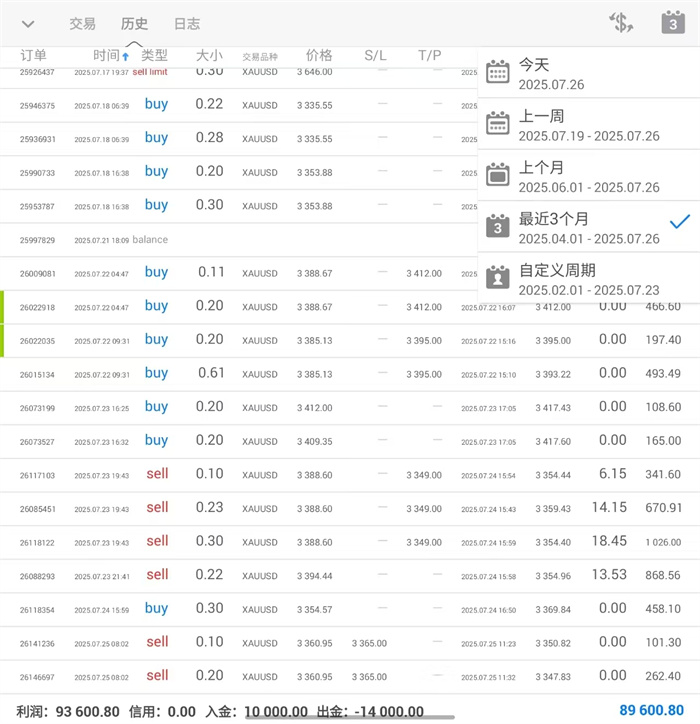
Task: Choose the 上个月 period option
Action: pos(589,175)
